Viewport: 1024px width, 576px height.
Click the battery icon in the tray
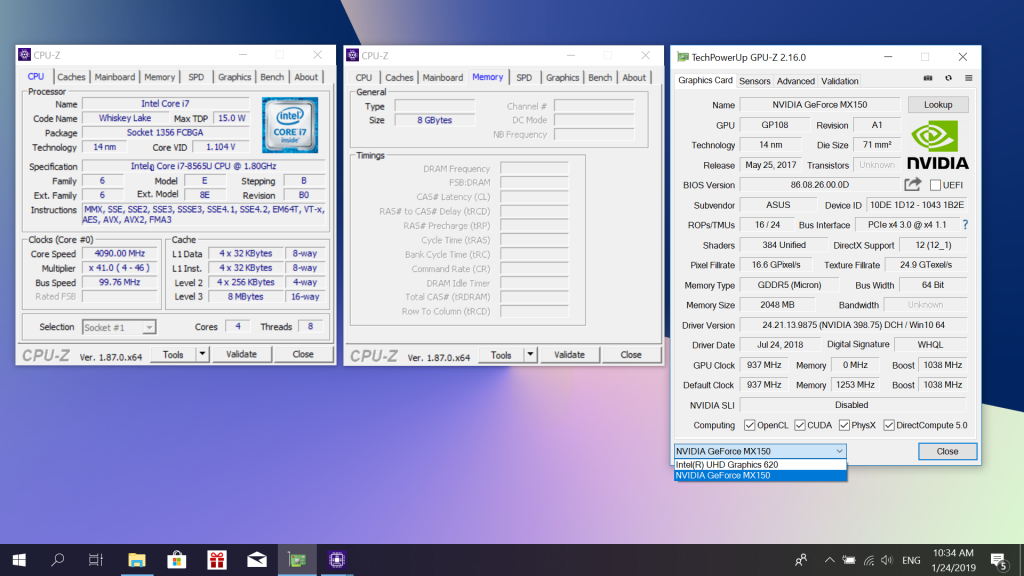[849, 560]
